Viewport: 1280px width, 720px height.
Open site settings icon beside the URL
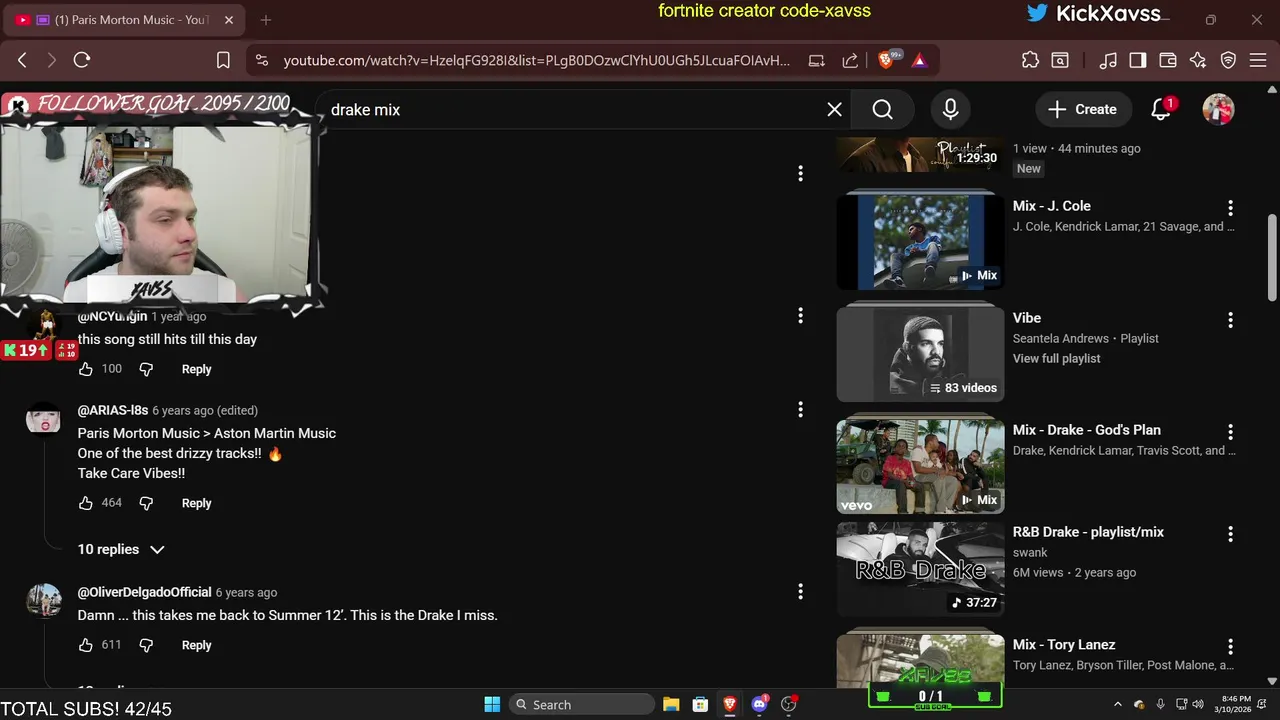point(262,60)
